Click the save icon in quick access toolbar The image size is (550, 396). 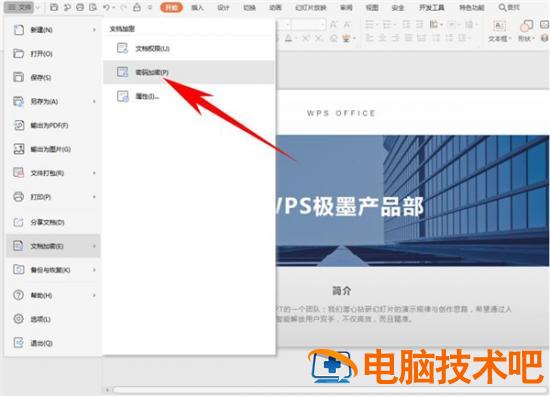click(x=54, y=7)
